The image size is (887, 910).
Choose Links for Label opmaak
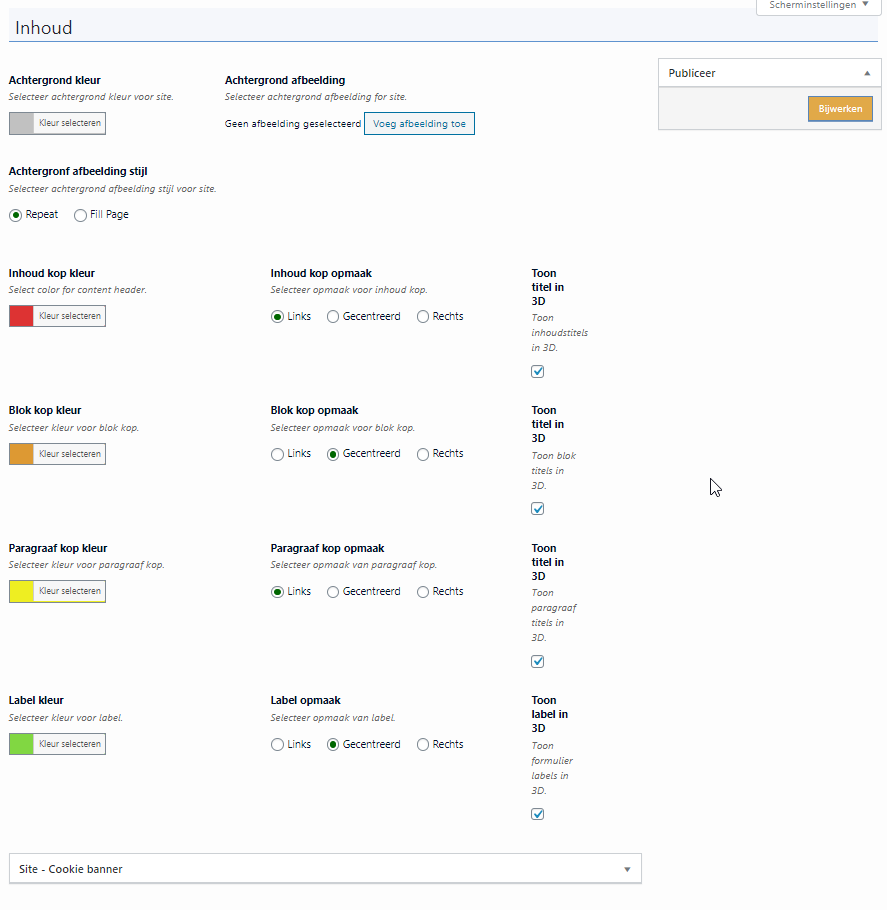[277, 745]
